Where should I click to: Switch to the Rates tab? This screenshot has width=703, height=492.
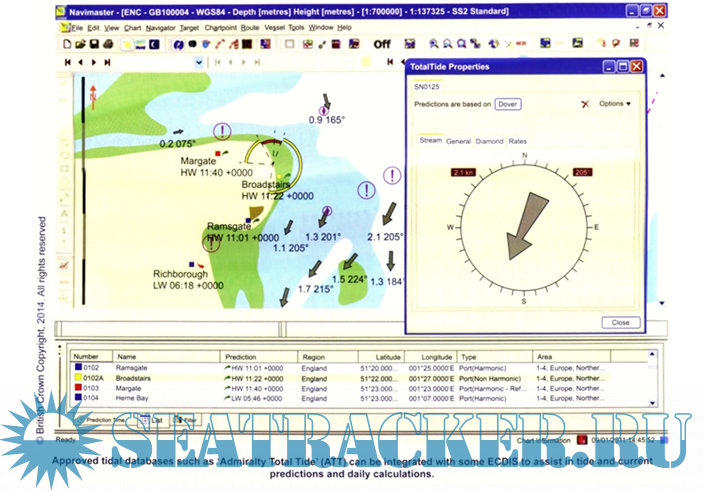coord(517,142)
